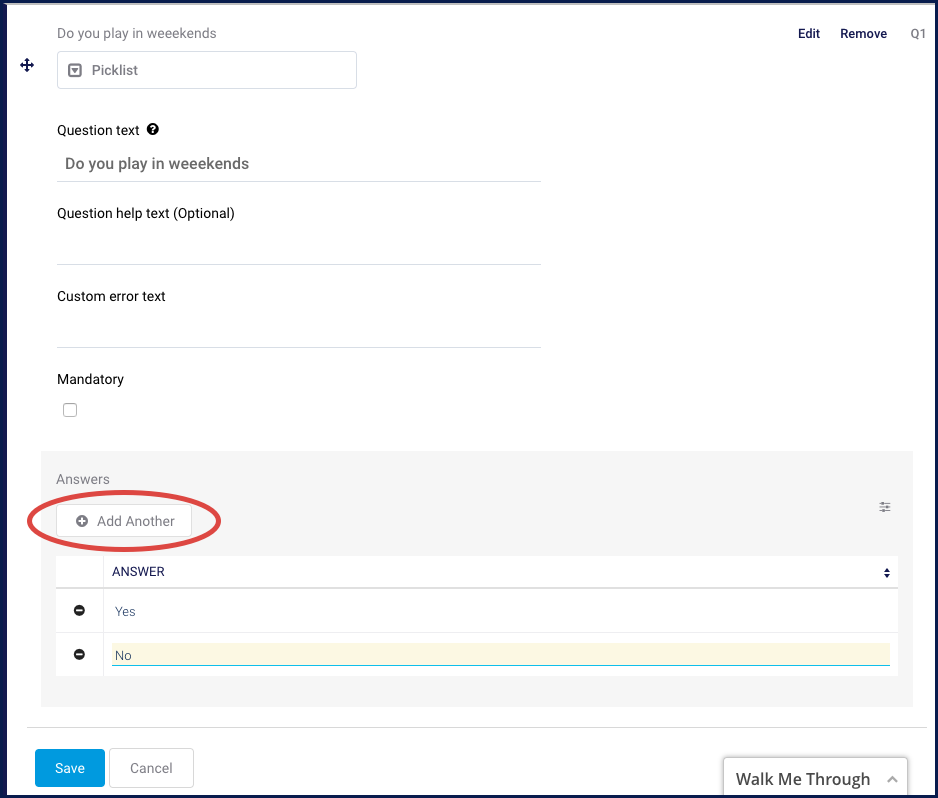This screenshot has height=798, width=938.
Task: Edit the Yes answer cell
Action: coord(501,611)
